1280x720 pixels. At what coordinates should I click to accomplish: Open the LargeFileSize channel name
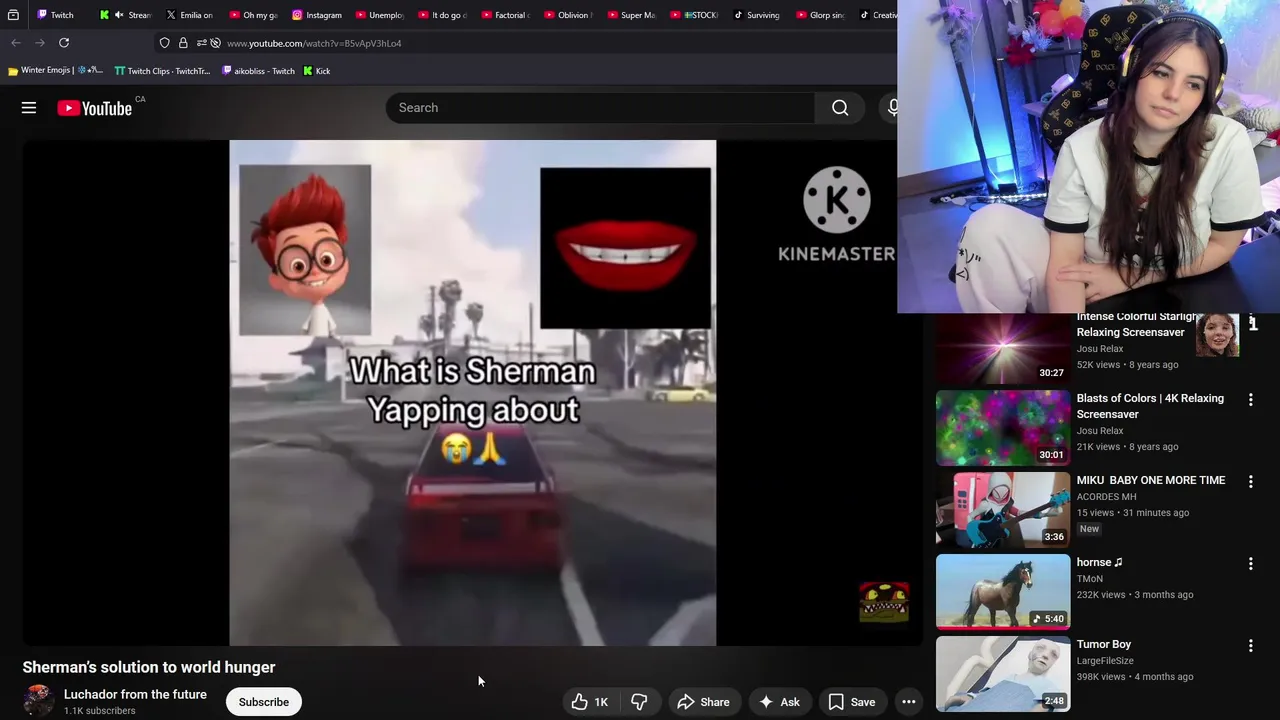point(1105,661)
